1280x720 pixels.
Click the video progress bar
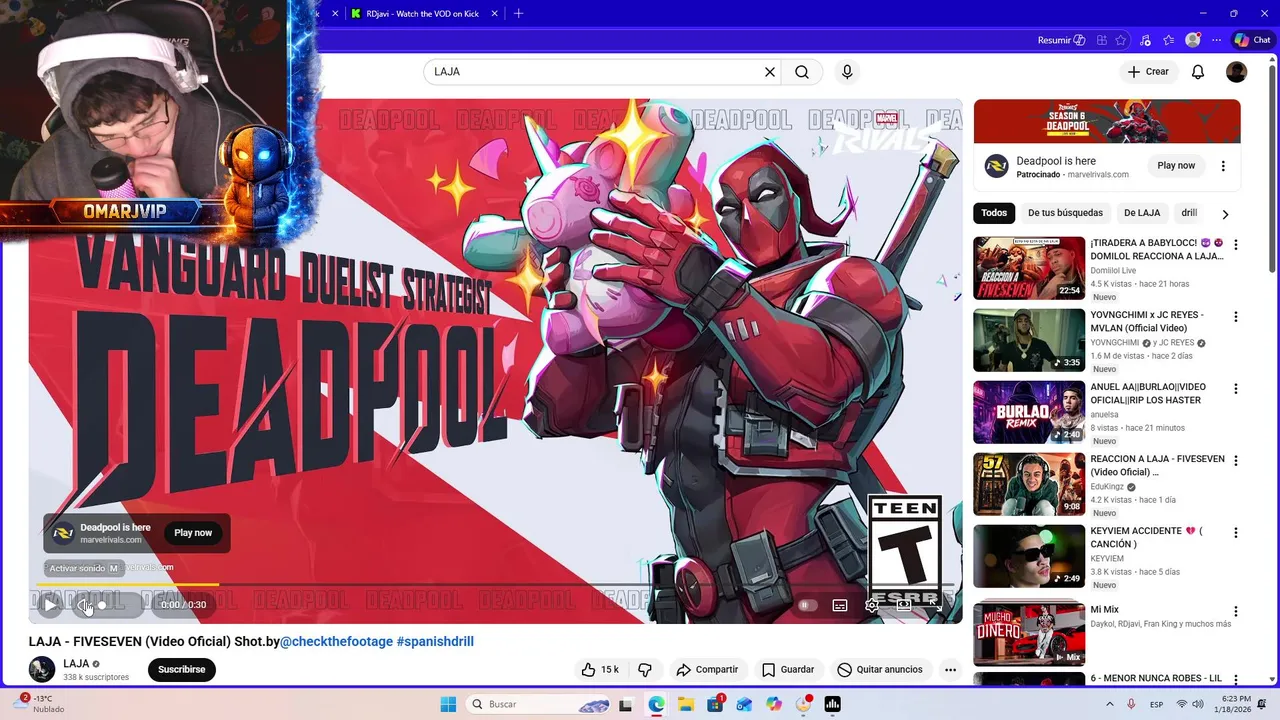tap(495, 584)
